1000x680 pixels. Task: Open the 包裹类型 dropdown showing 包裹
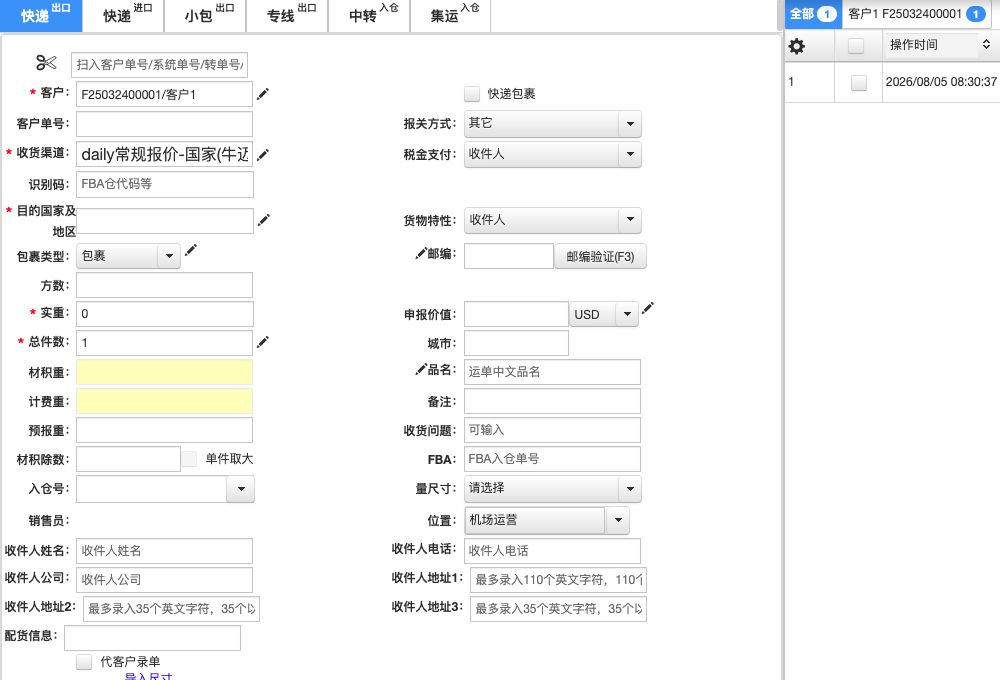(x=128, y=256)
